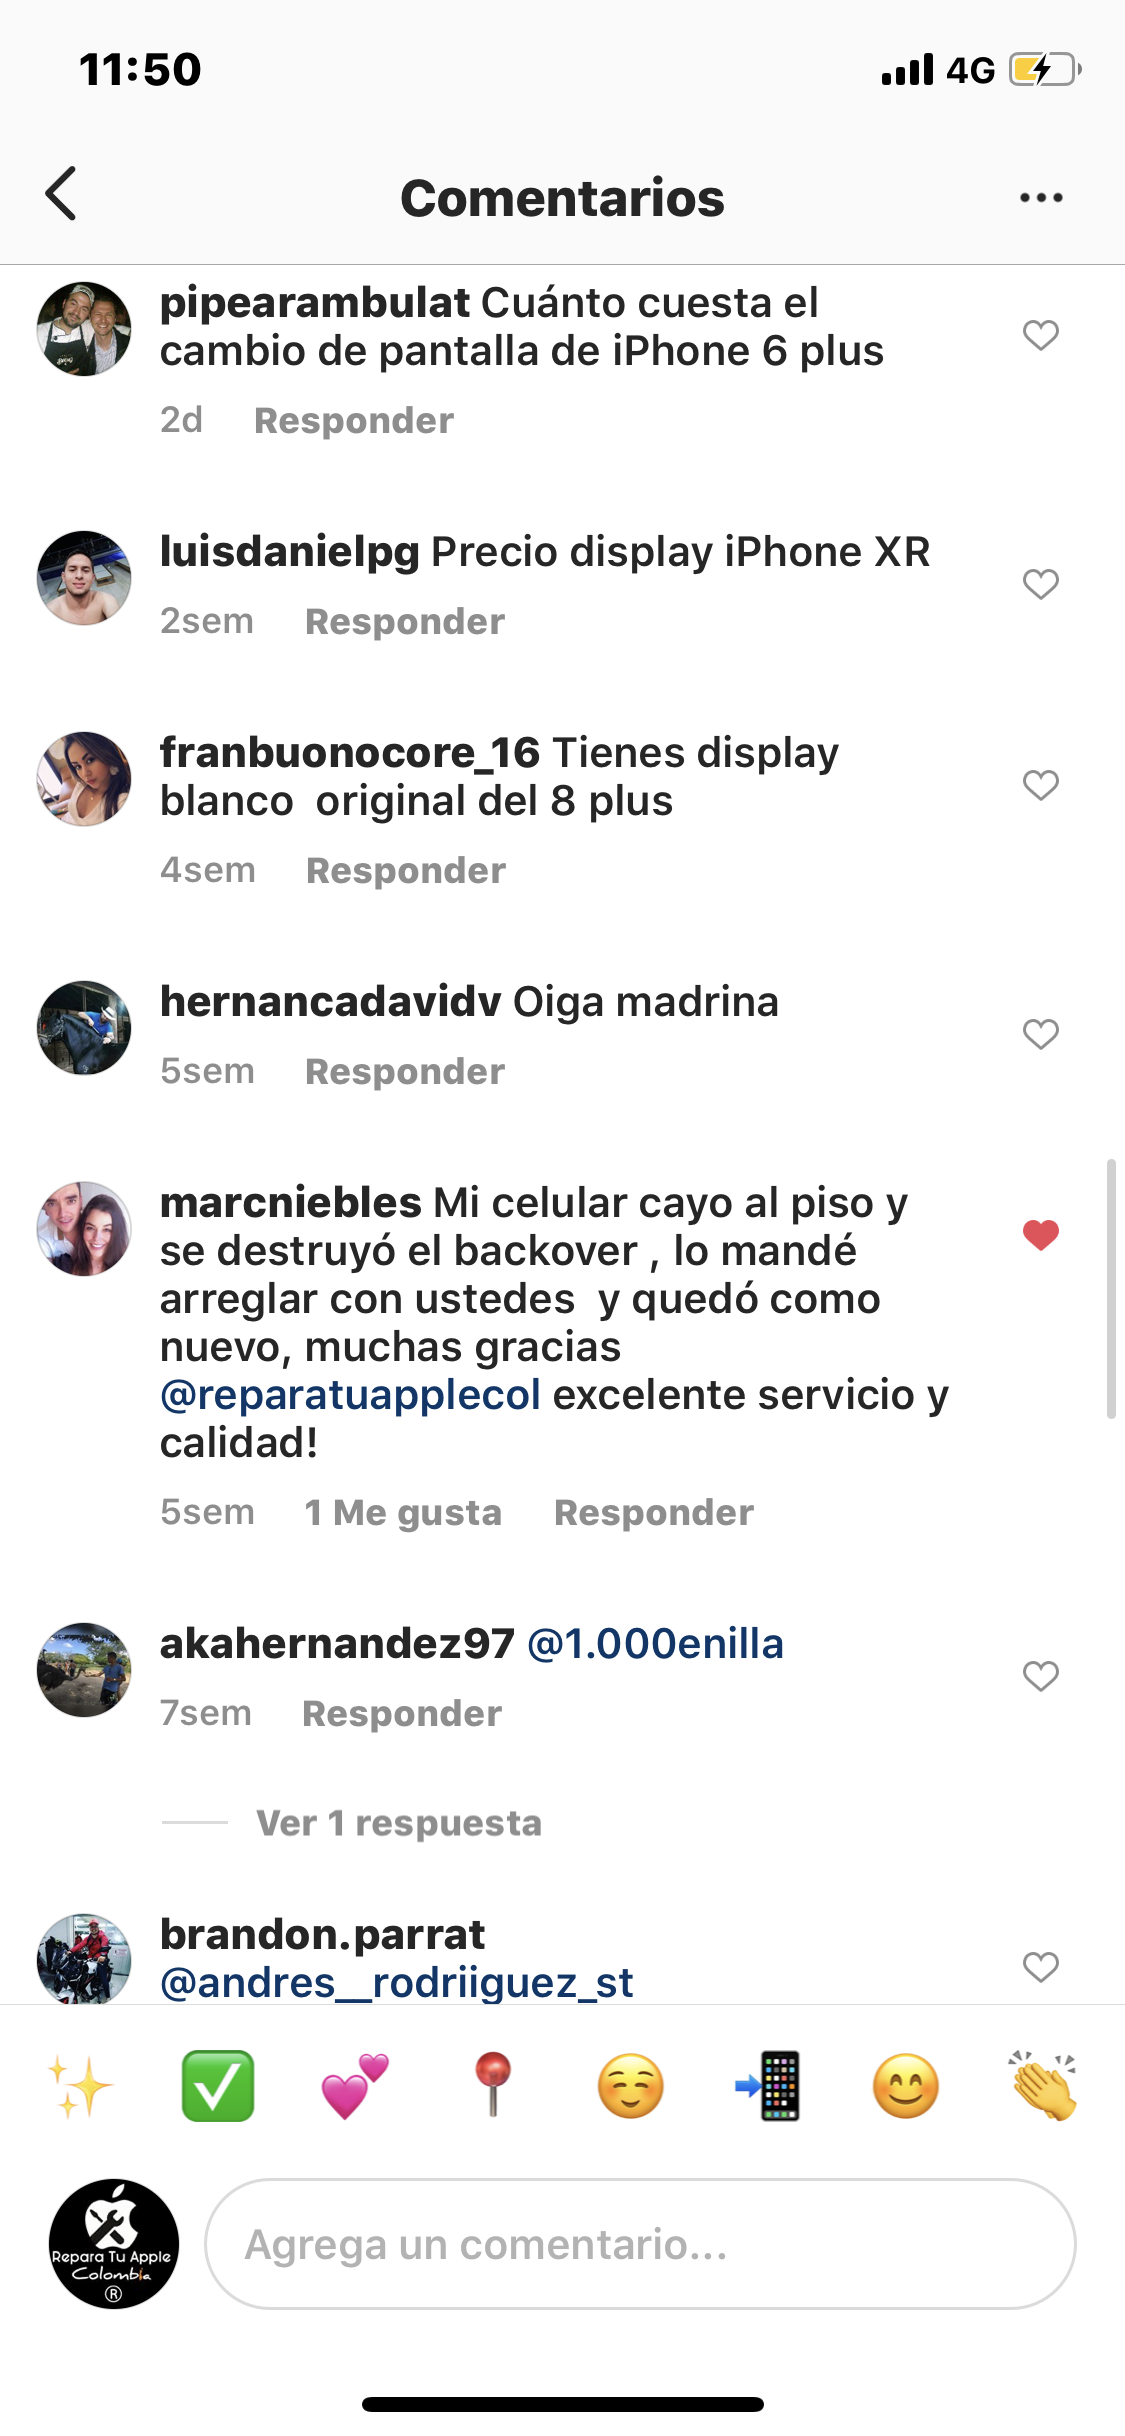Open the three-dots options menu
This screenshot has height=2436, width=1125.
point(1041,197)
